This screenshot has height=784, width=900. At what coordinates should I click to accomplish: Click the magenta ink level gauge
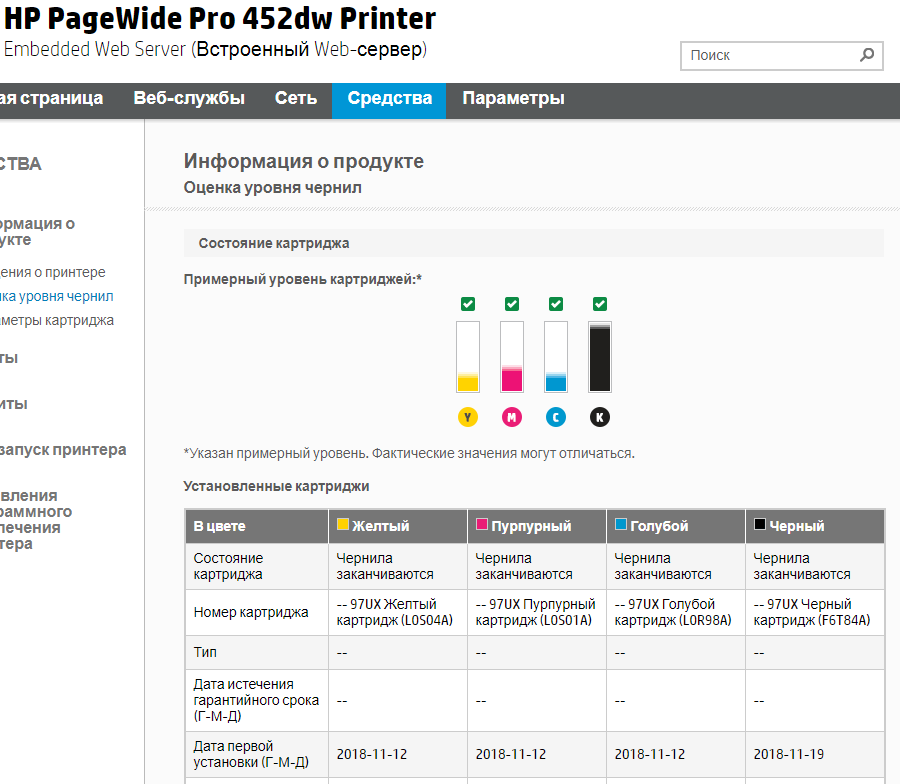(512, 357)
